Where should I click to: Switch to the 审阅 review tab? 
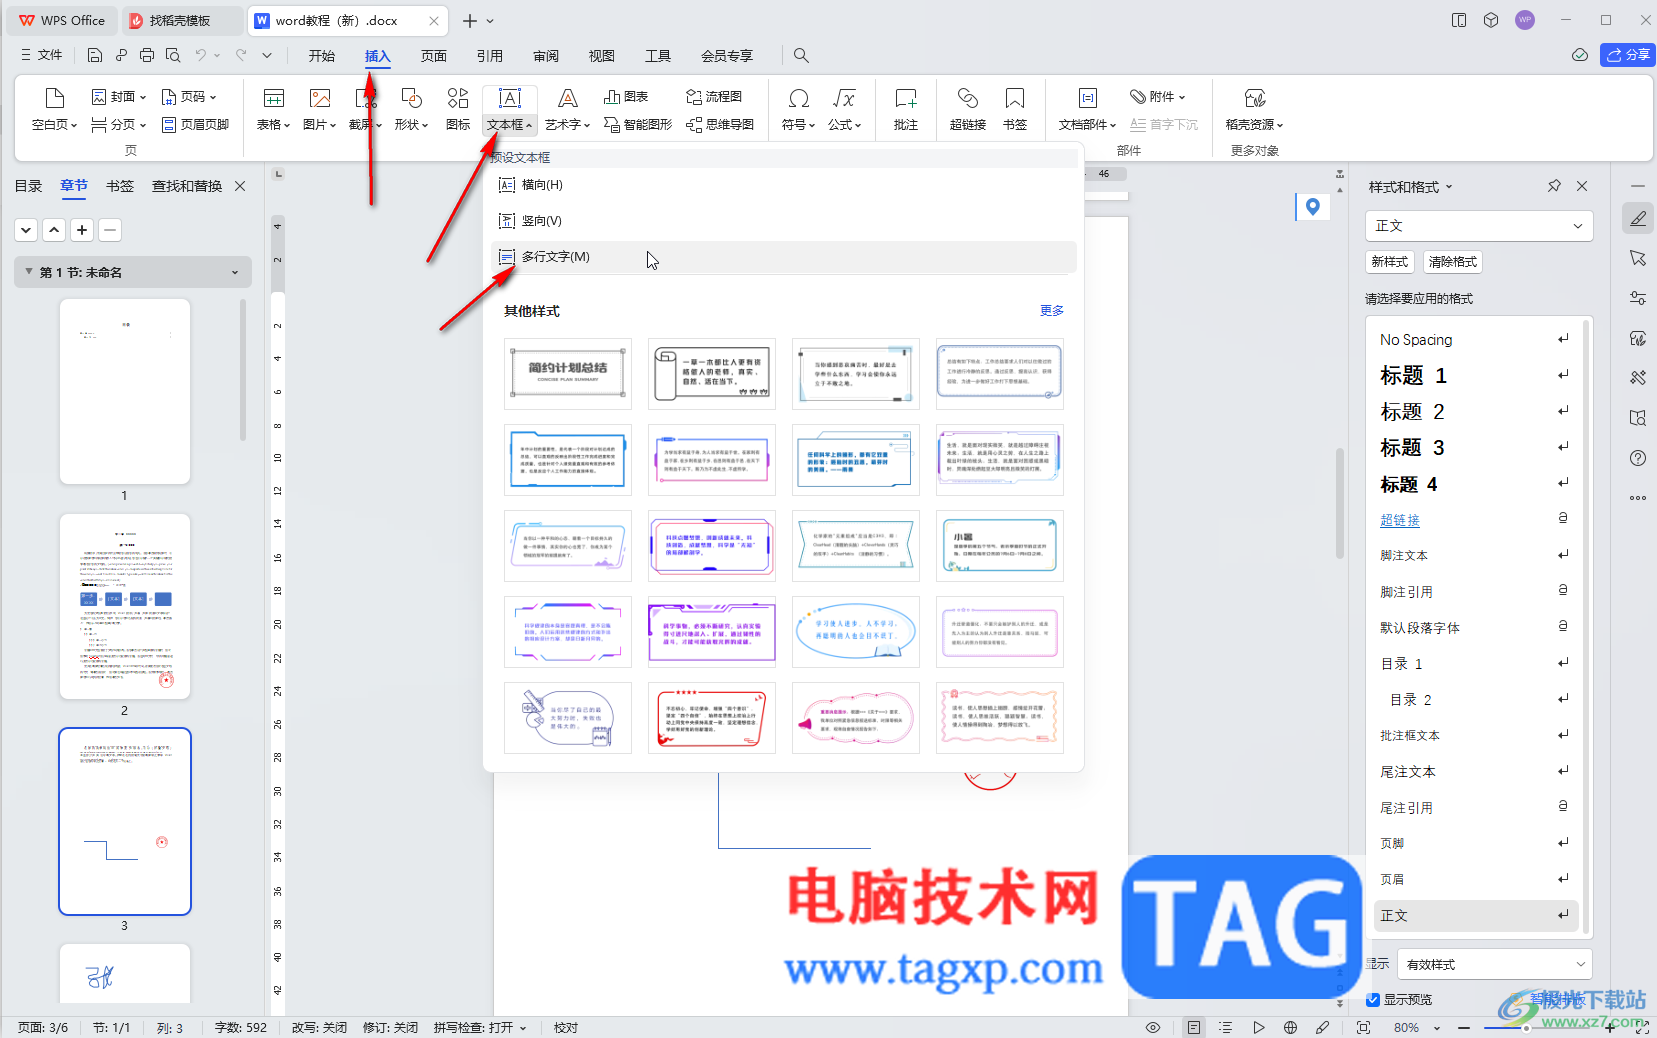(x=546, y=56)
